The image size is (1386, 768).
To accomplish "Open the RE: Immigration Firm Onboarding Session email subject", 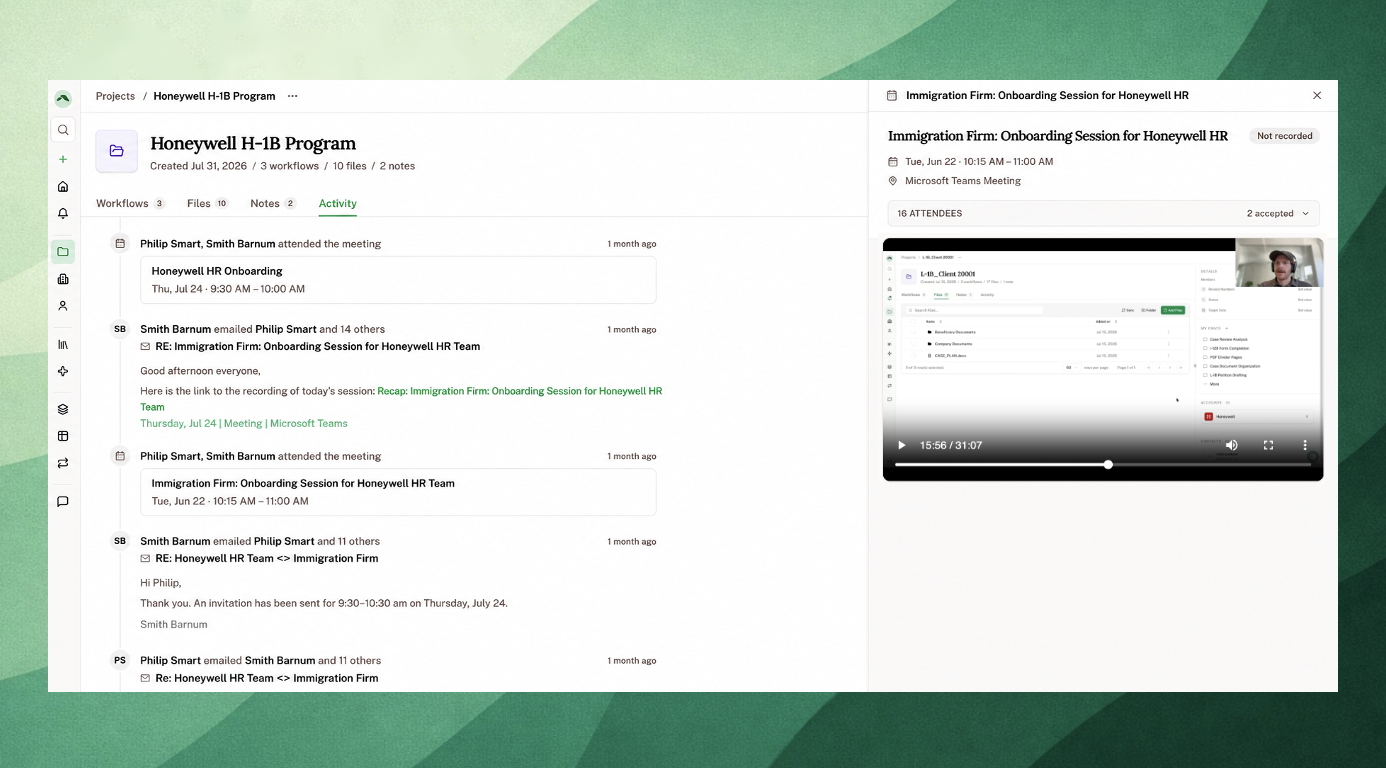I will pos(318,347).
